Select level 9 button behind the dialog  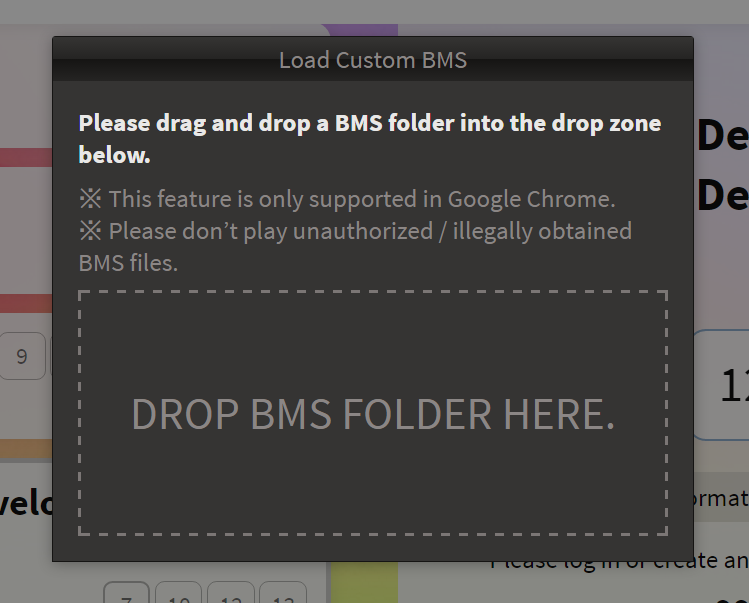[x=22, y=356]
